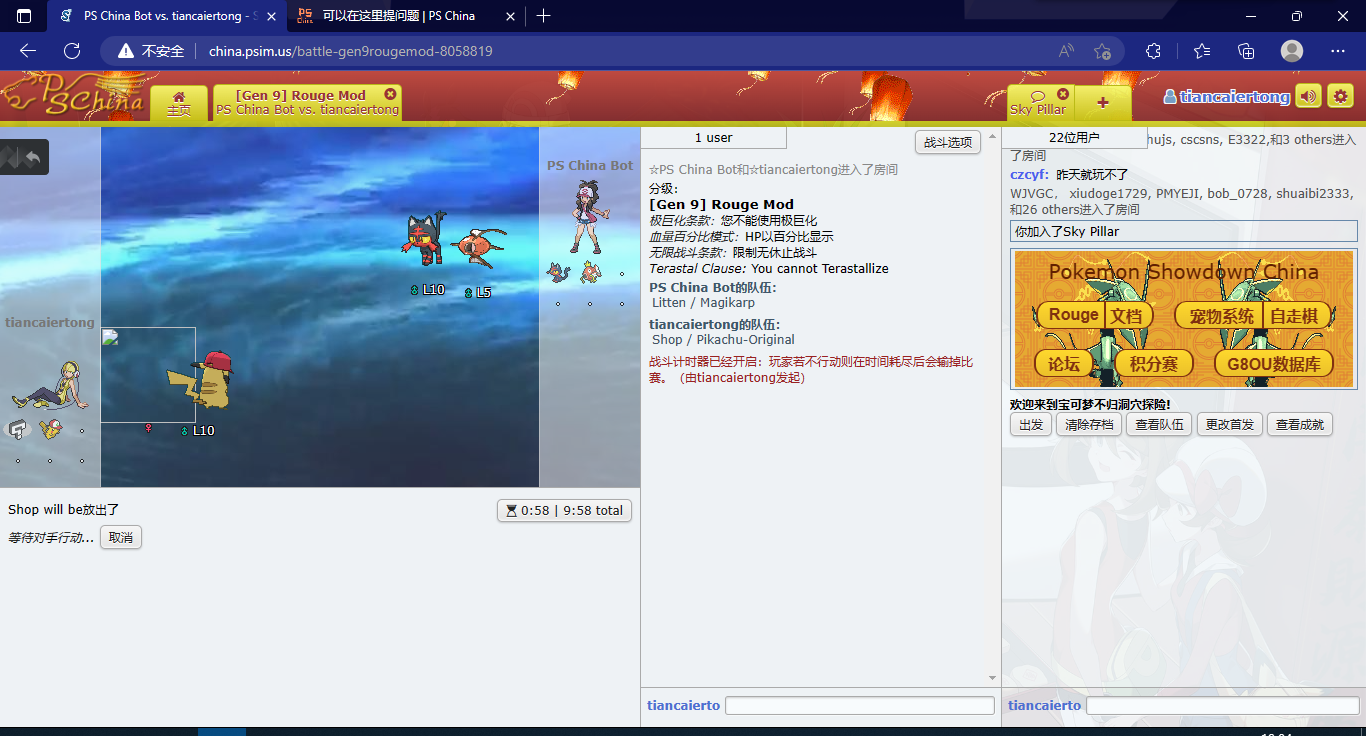Close the Rouge Mod battle tab
This screenshot has width=1366, height=736.
click(390, 94)
